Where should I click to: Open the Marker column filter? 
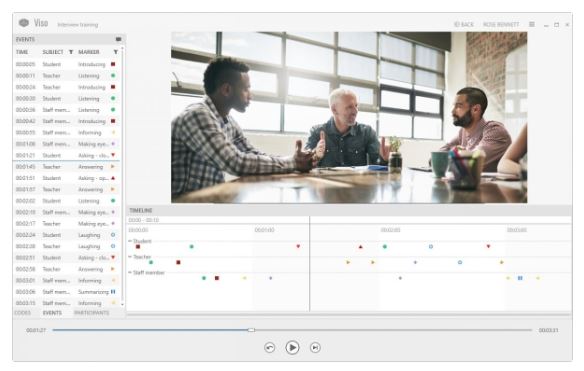coord(115,52)
